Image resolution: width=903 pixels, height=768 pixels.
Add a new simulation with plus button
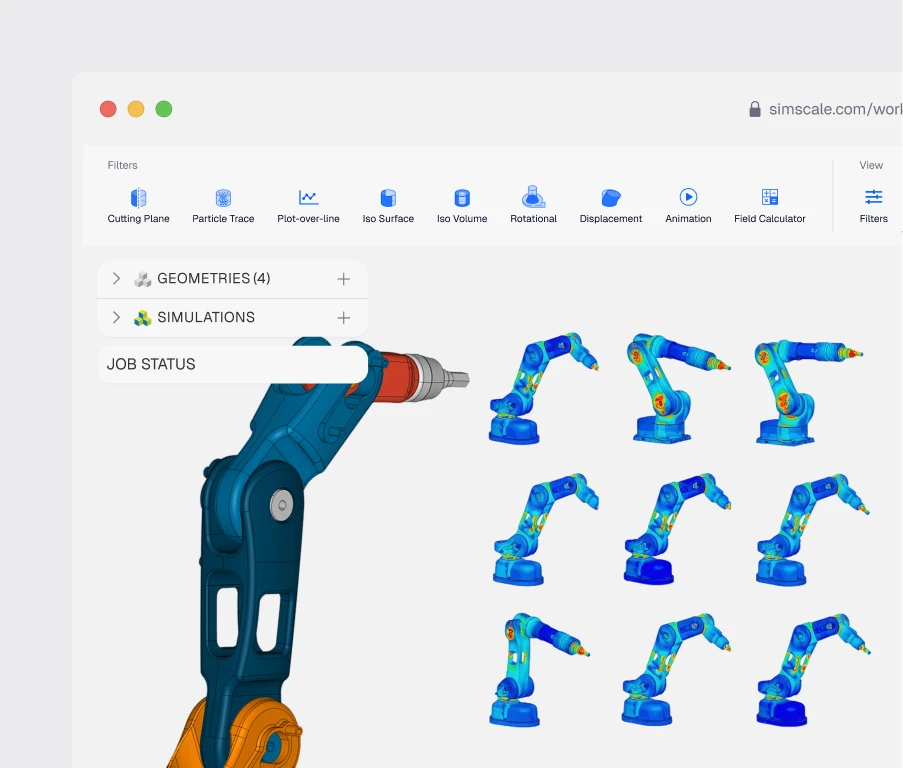coord(344,318)
